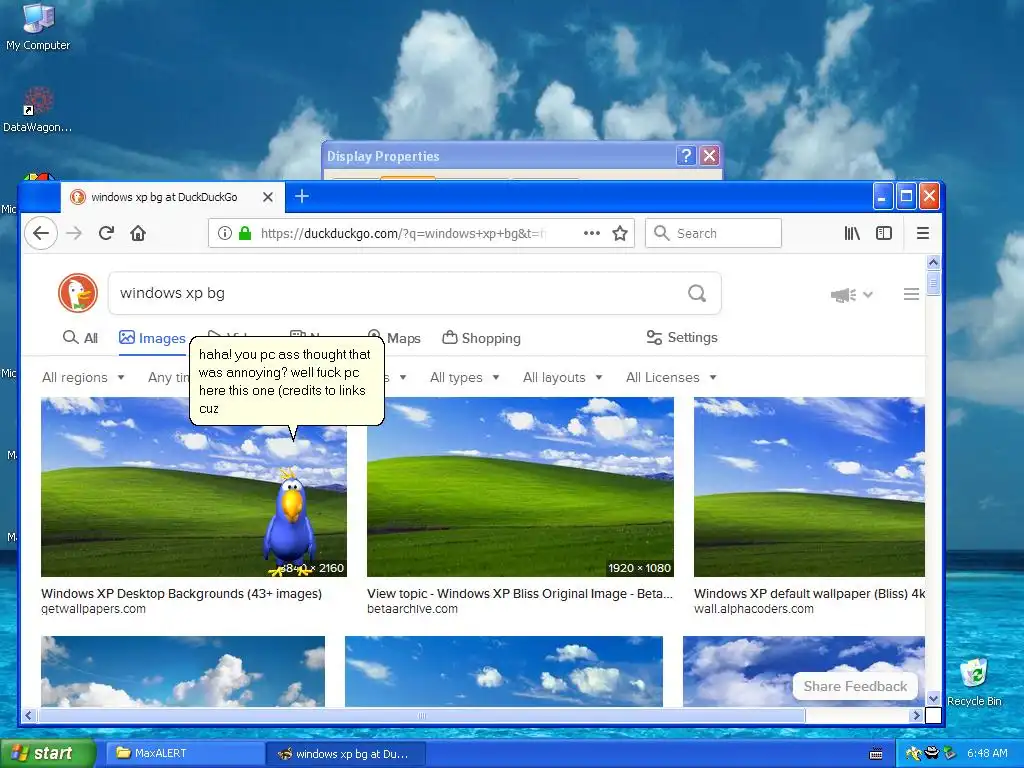The width and height of the screenshot is (1024, 768).
Task: Click the browser forward arrow
Action: pyautogui.click(x=74, y=233)
